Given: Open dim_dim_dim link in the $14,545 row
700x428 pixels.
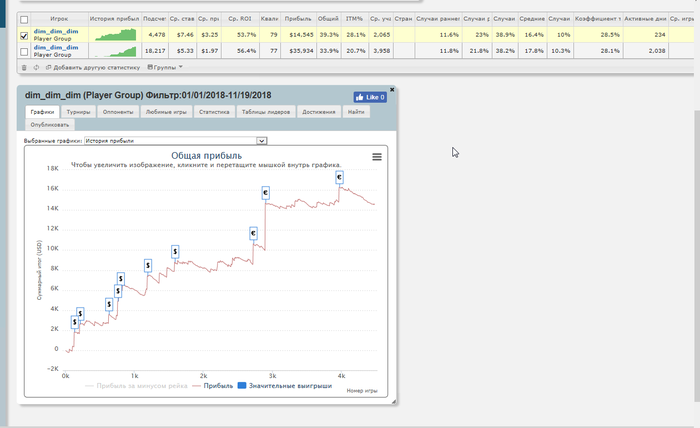Looking at the screenshot, I should pyautogui.click(x=56, y=31).
